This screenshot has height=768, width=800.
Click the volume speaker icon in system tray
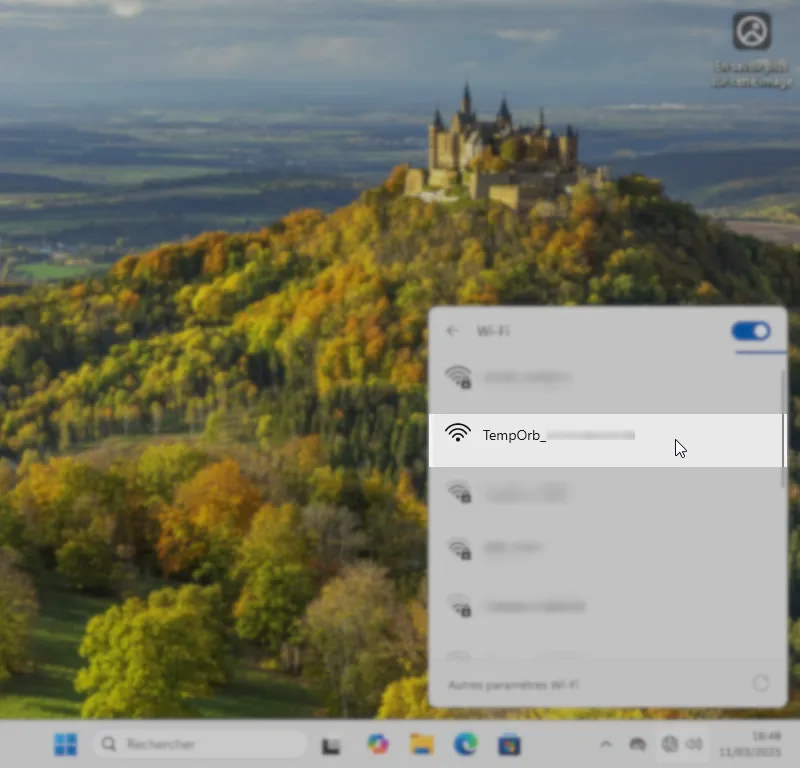pyautogui.click(x=694, y=744)
